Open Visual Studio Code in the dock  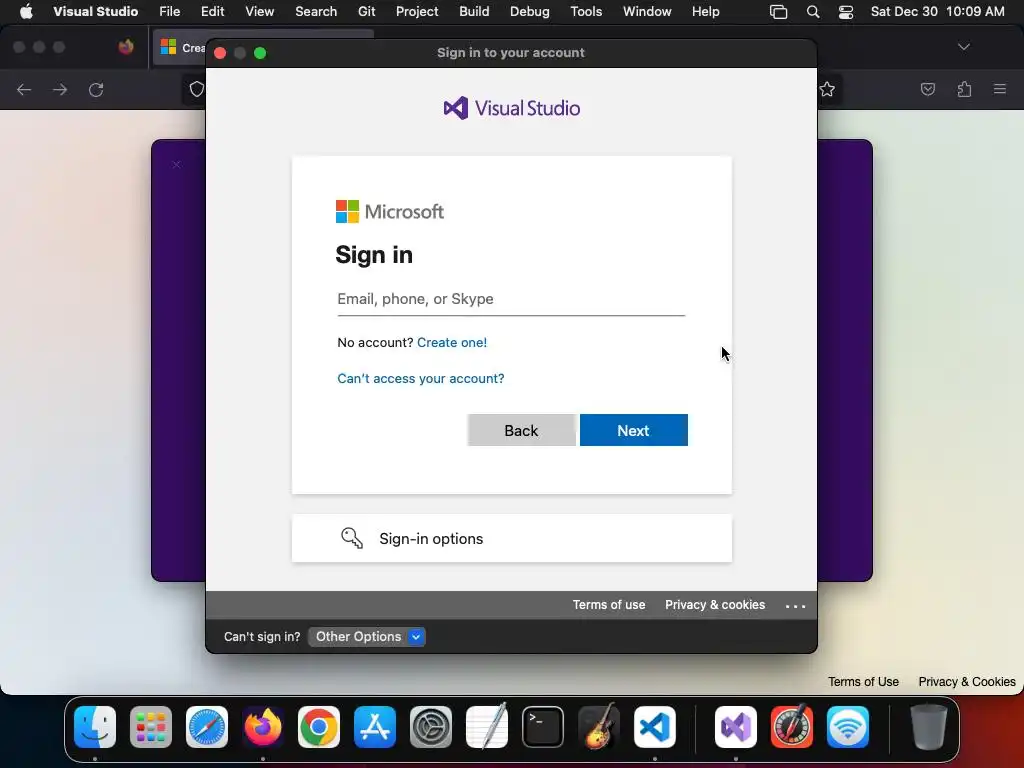654,727
